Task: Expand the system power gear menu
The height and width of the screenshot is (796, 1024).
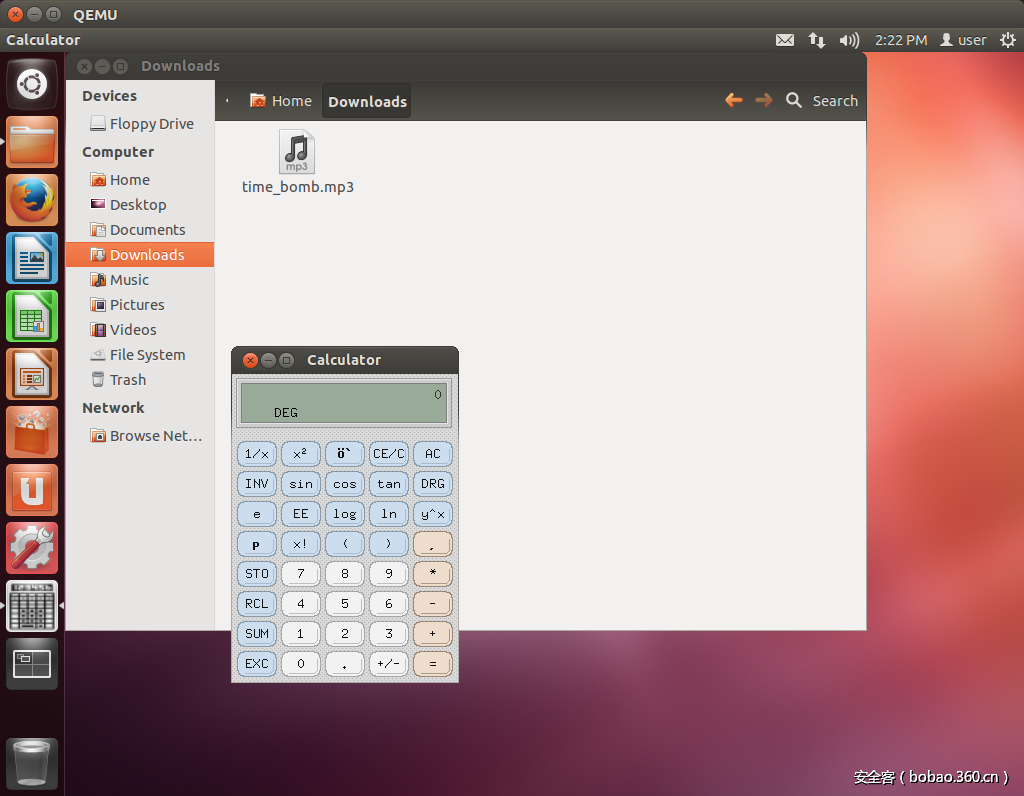Action: coord(1007,40)
